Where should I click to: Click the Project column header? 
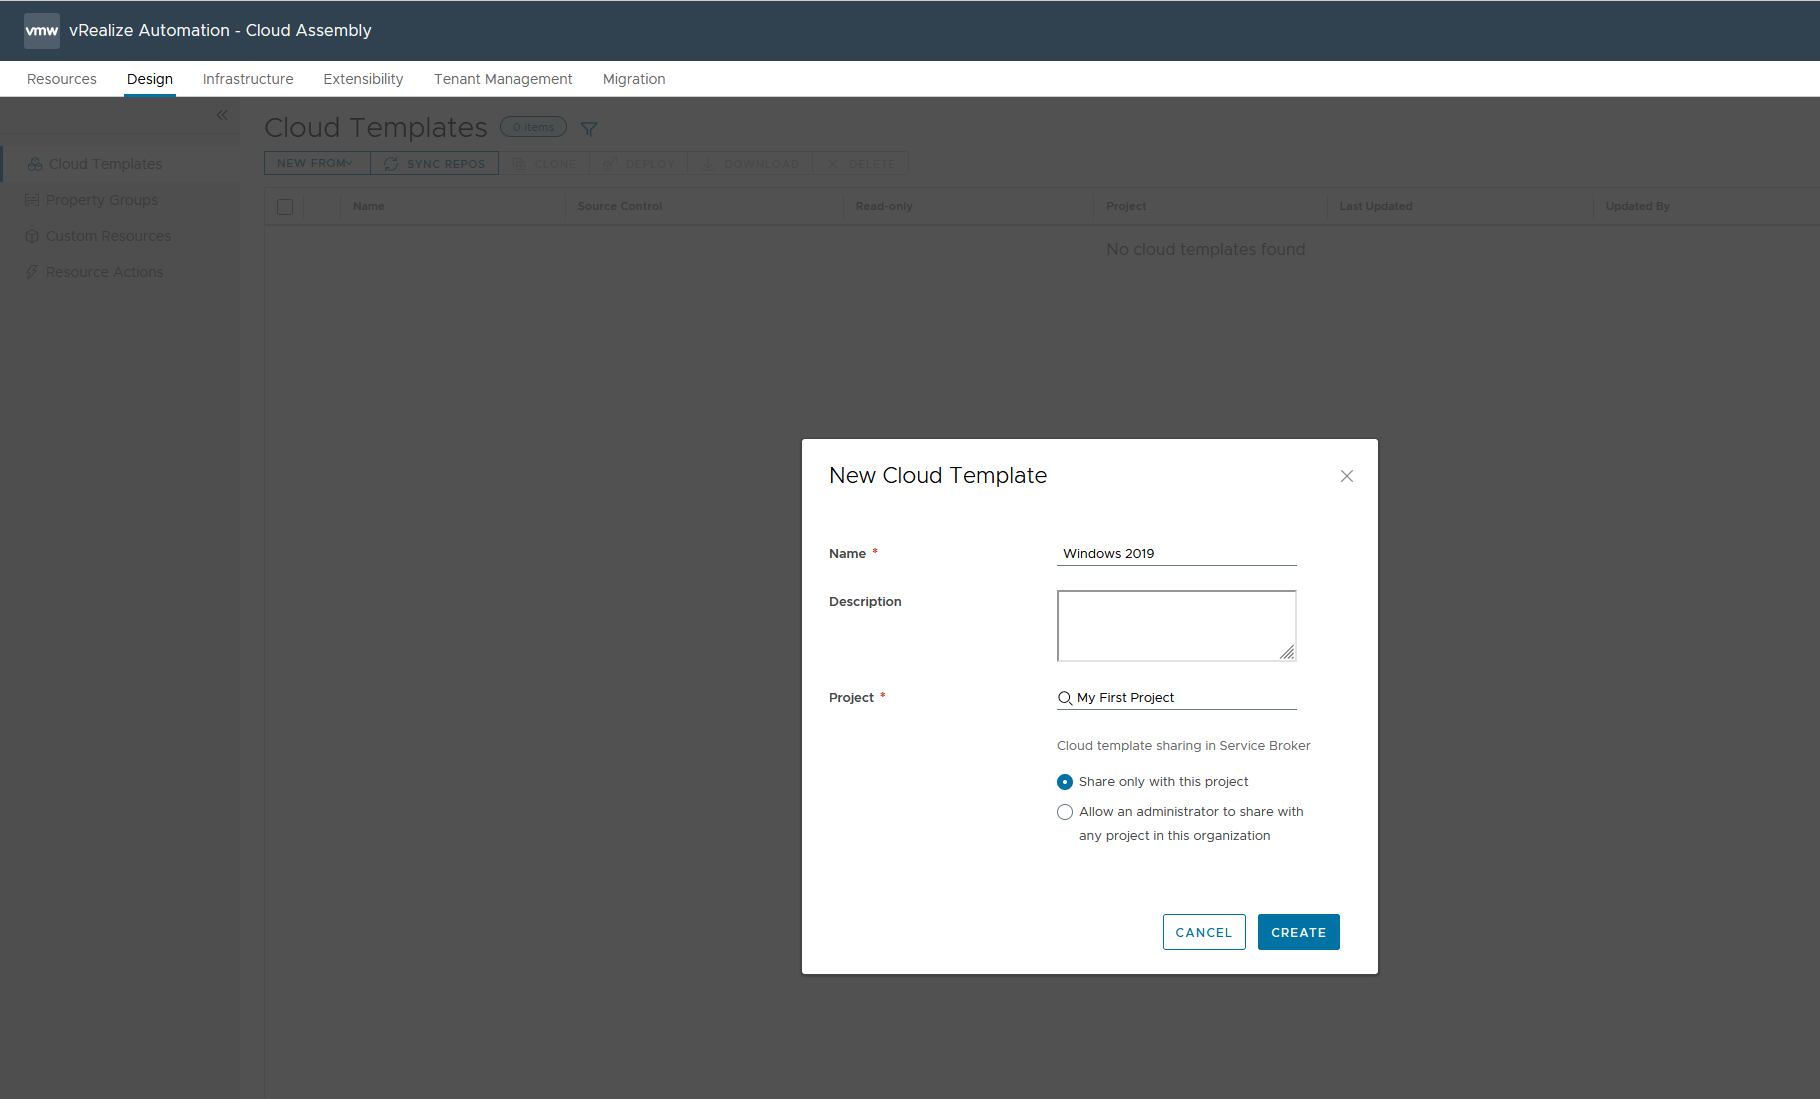click(1126, 206)
